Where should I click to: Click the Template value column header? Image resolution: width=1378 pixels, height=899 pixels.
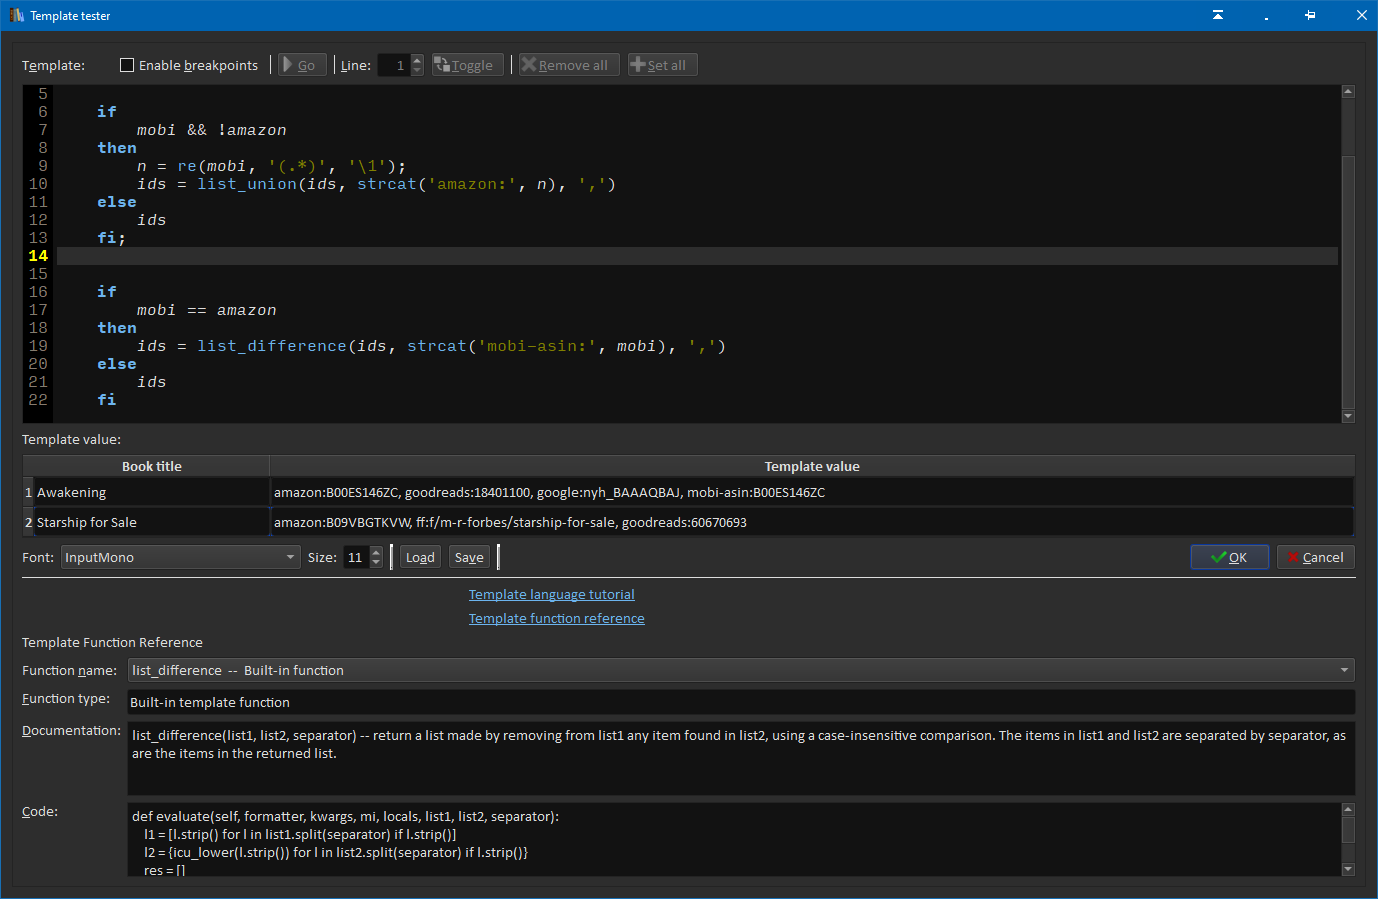(811, 466)
